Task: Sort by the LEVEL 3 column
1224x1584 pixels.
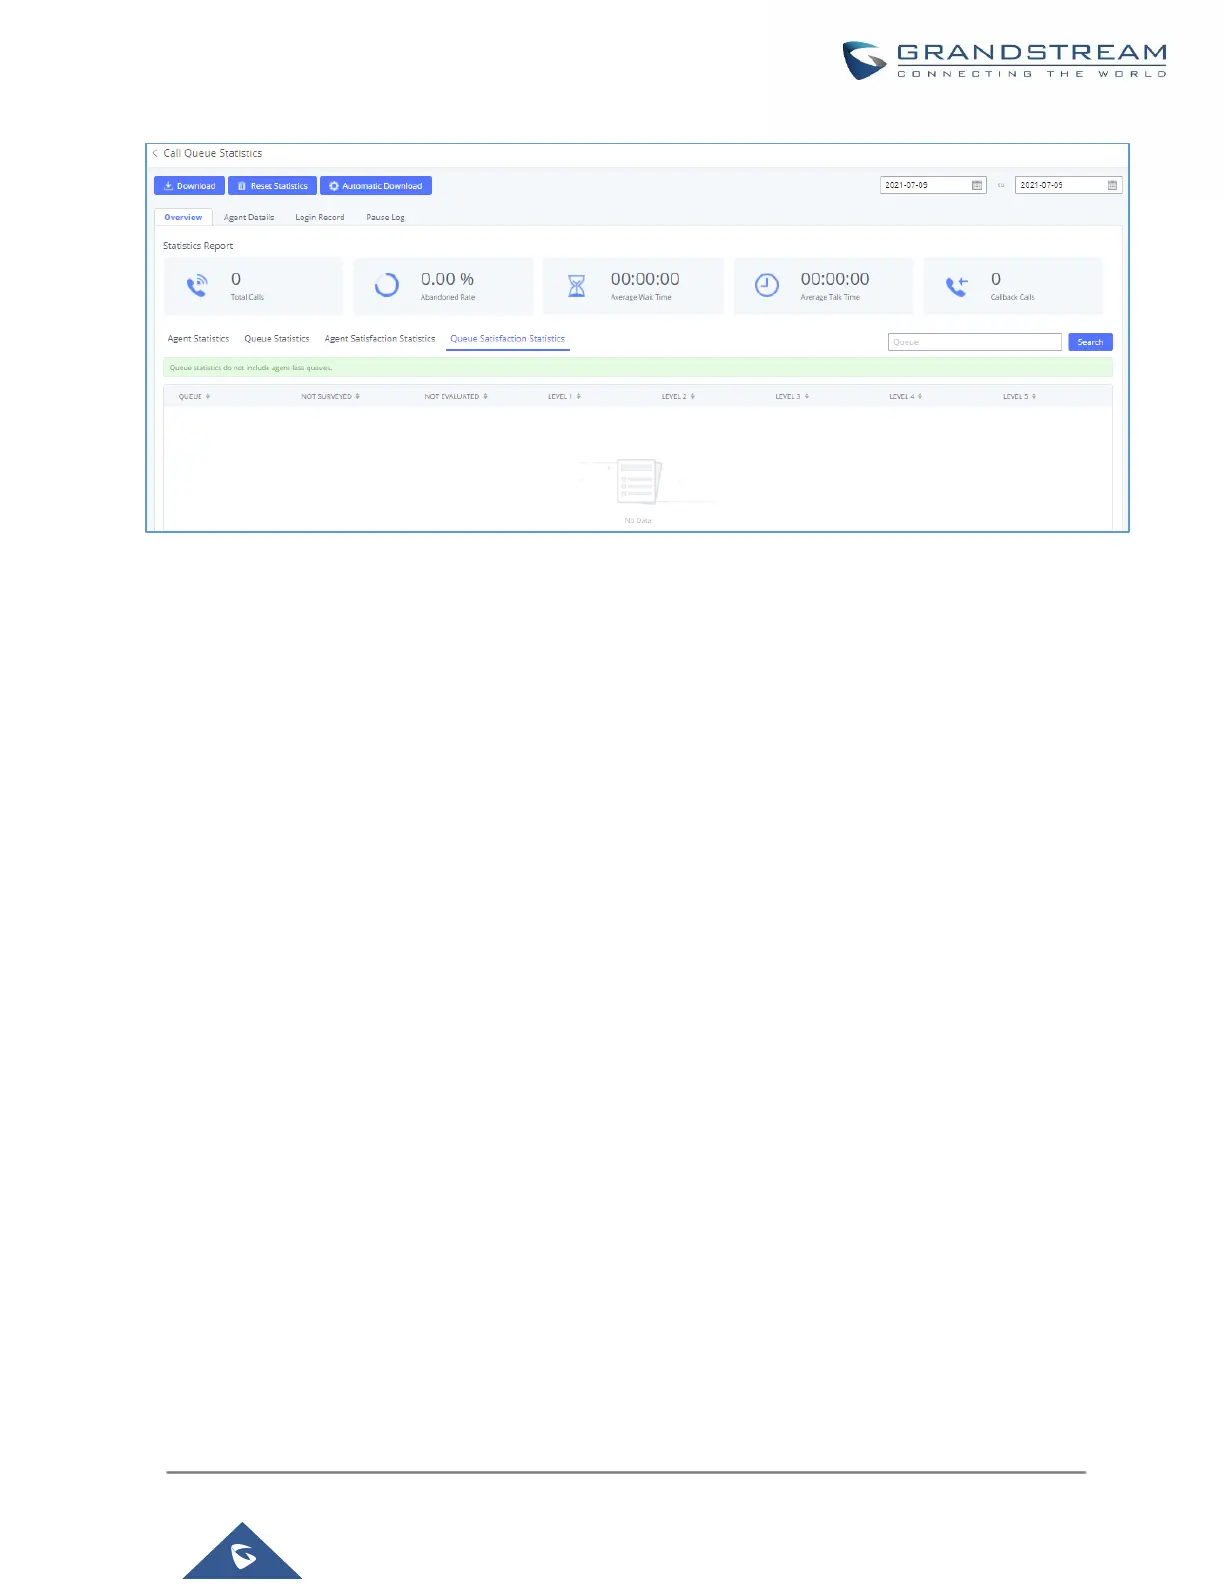Action: pyautogui.click(x=792, y=397)
